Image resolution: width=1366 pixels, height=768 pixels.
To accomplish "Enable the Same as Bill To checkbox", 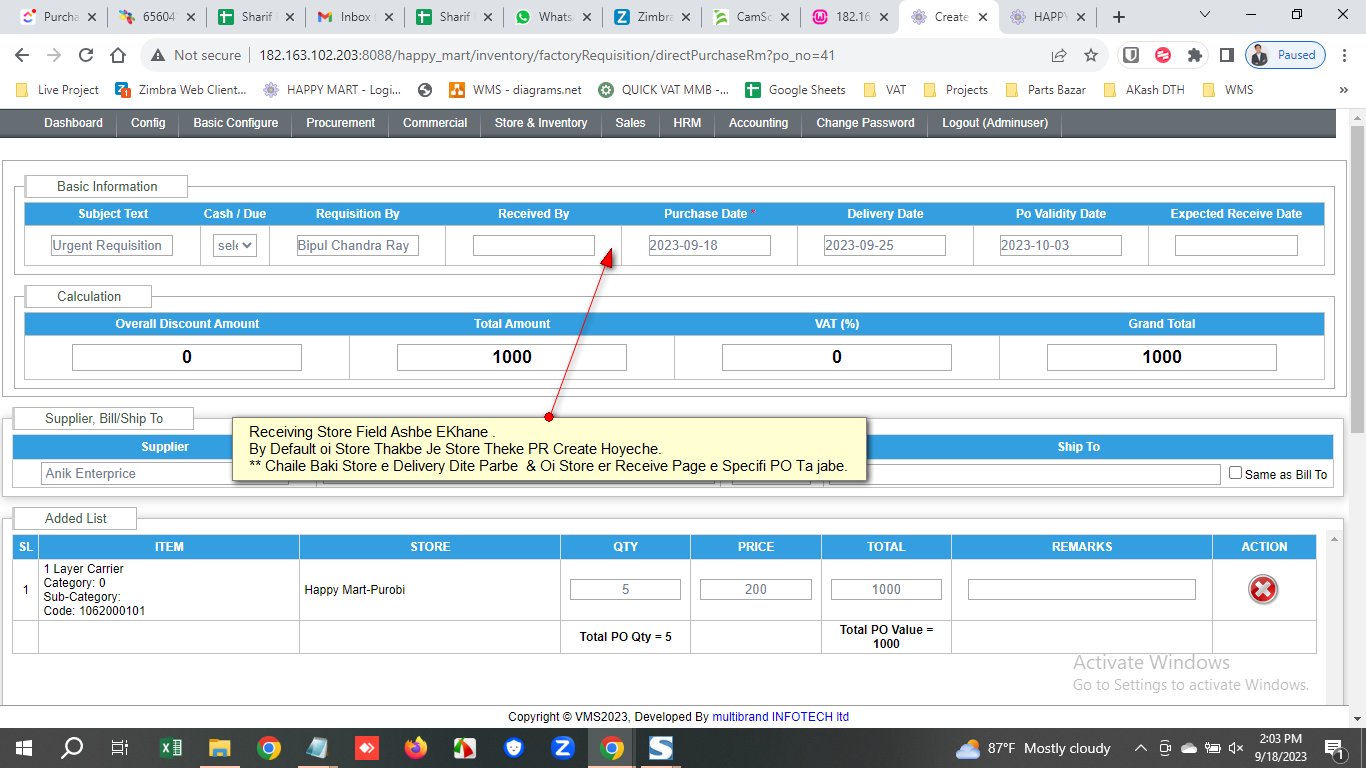I will 1235,473.
